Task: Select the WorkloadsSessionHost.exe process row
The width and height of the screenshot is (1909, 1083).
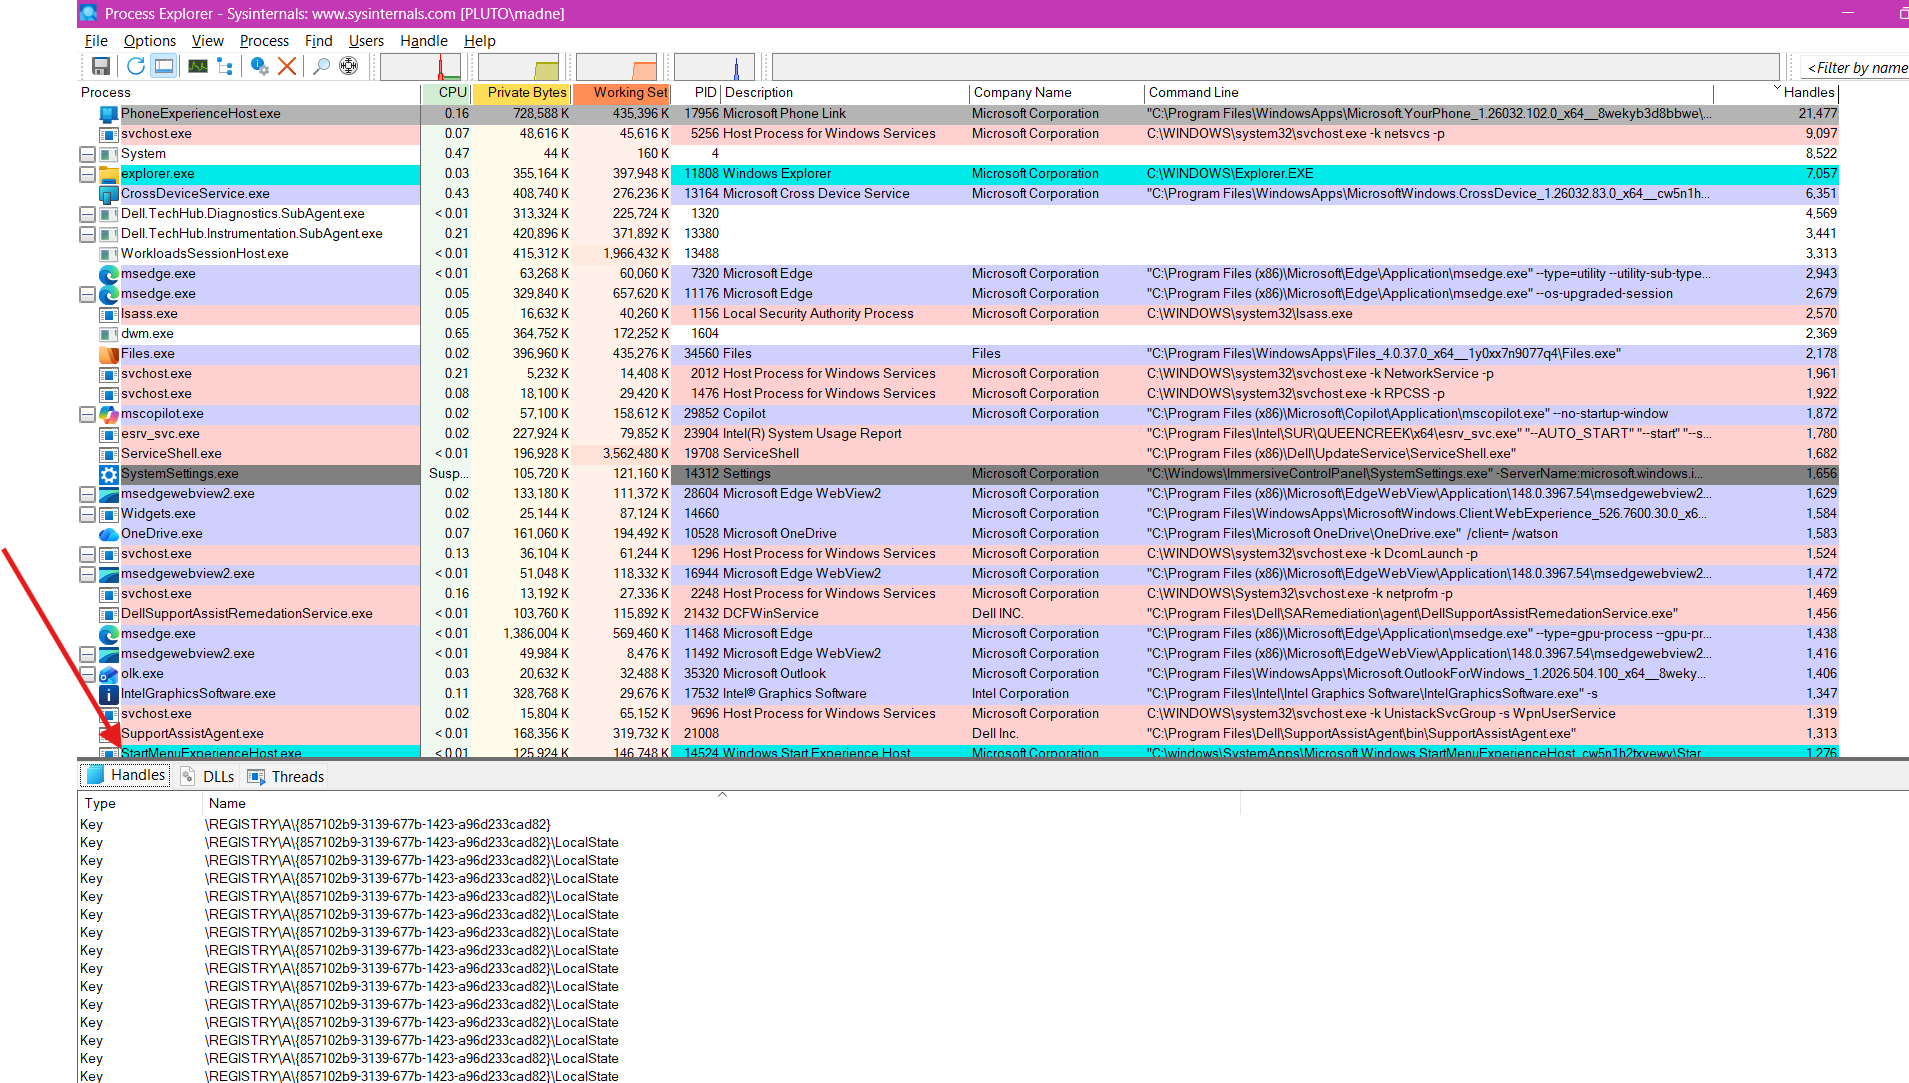Action: 958,254
